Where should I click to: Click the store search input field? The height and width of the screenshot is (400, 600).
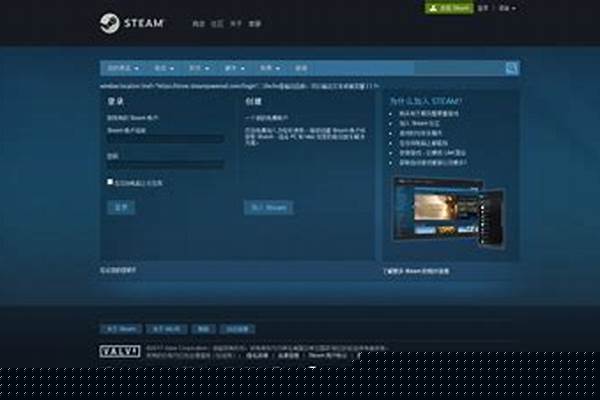(x=460, y=69)
